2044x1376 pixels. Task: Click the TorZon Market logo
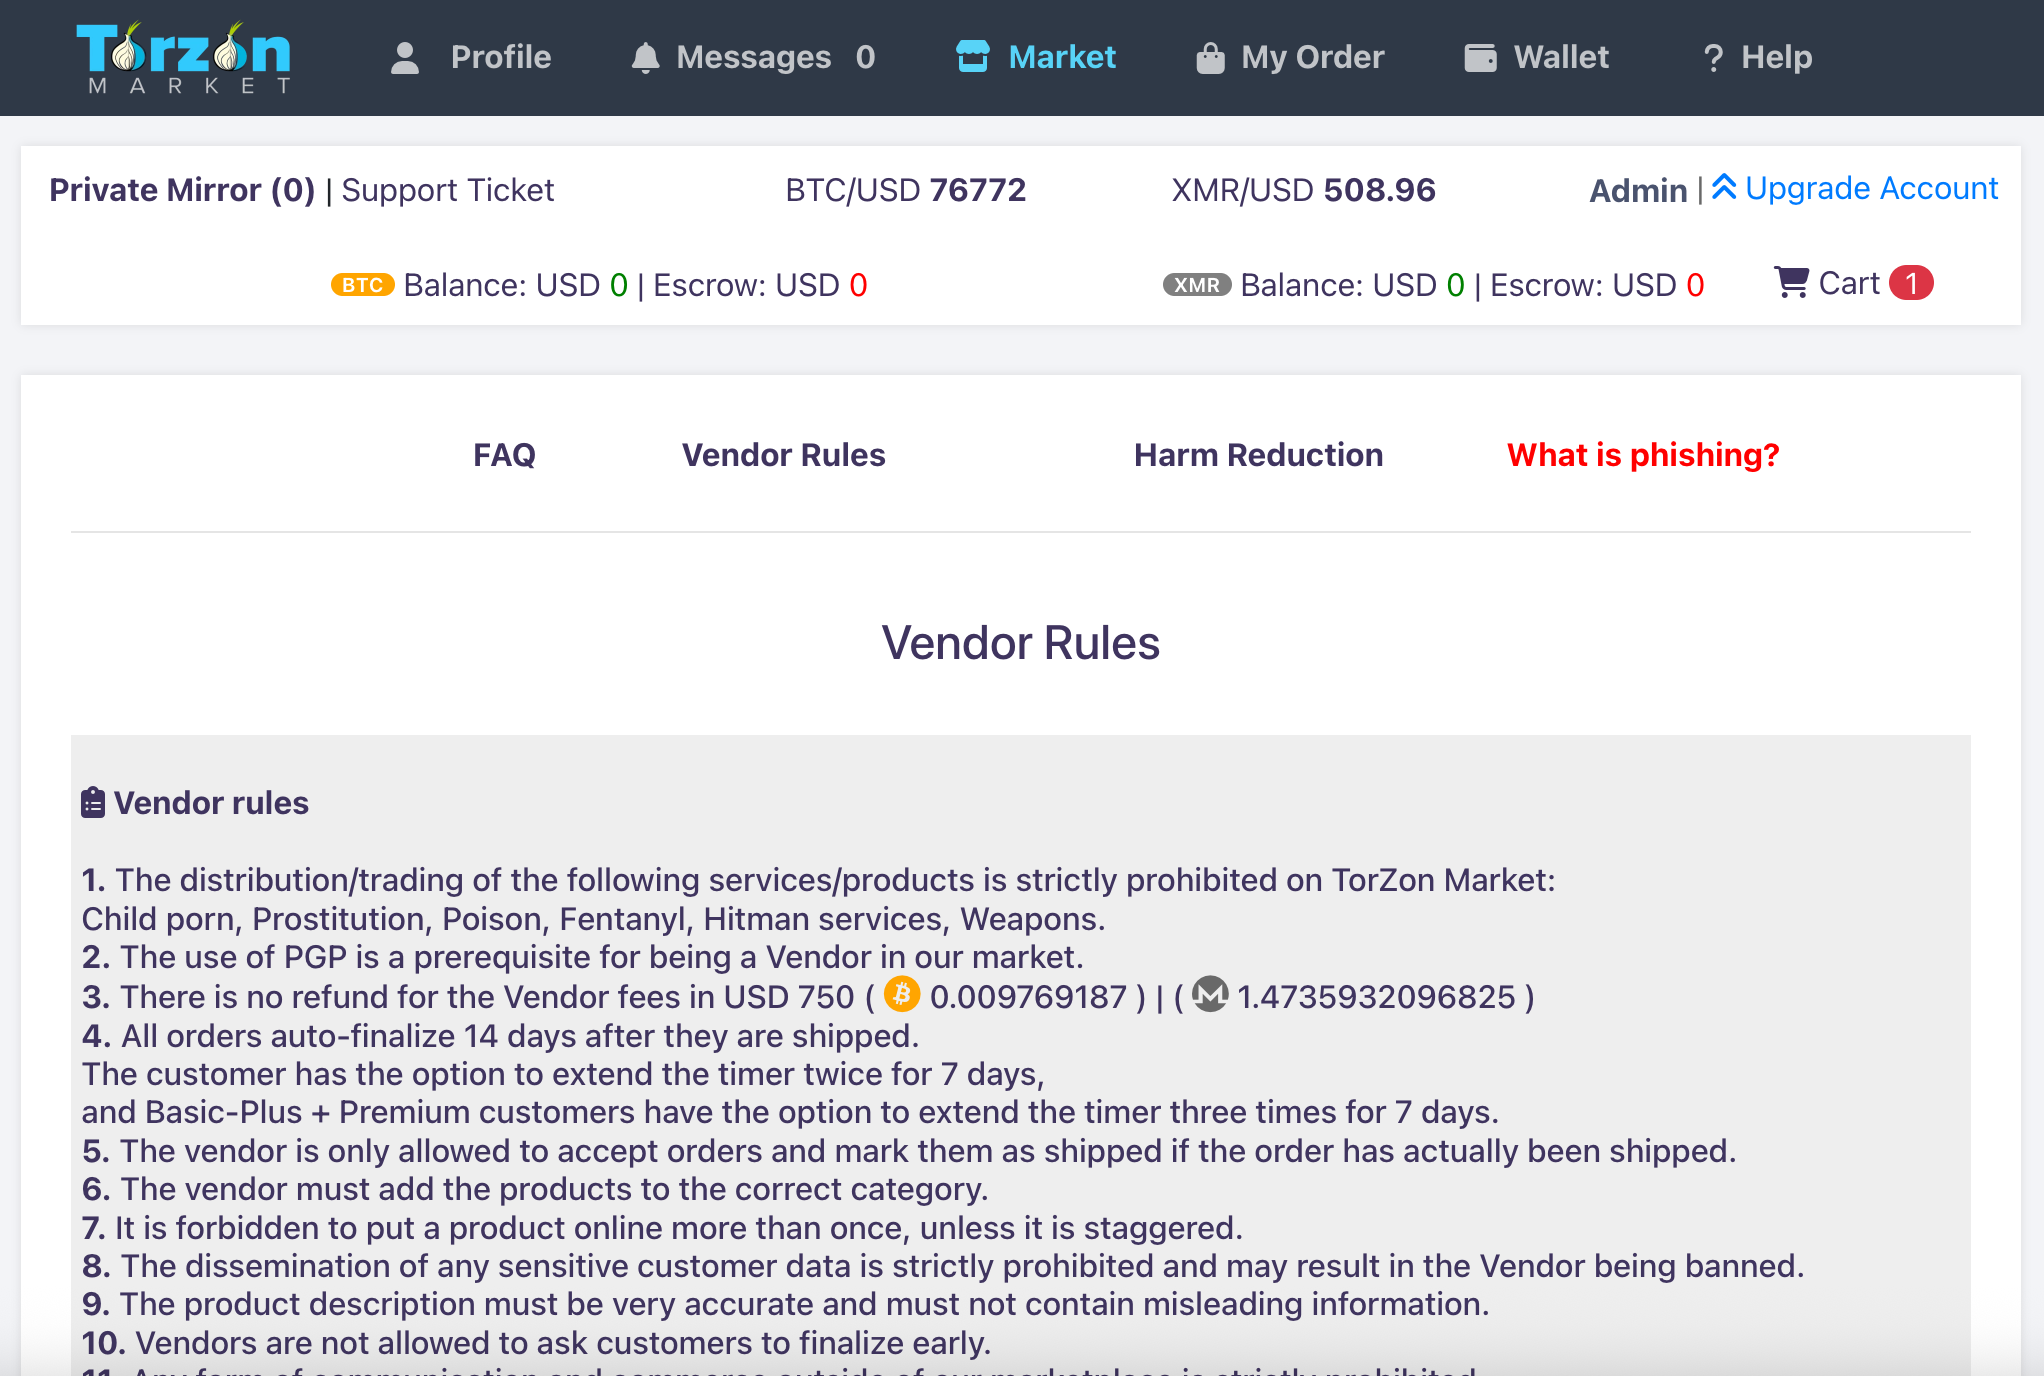(x=185, y=58)
